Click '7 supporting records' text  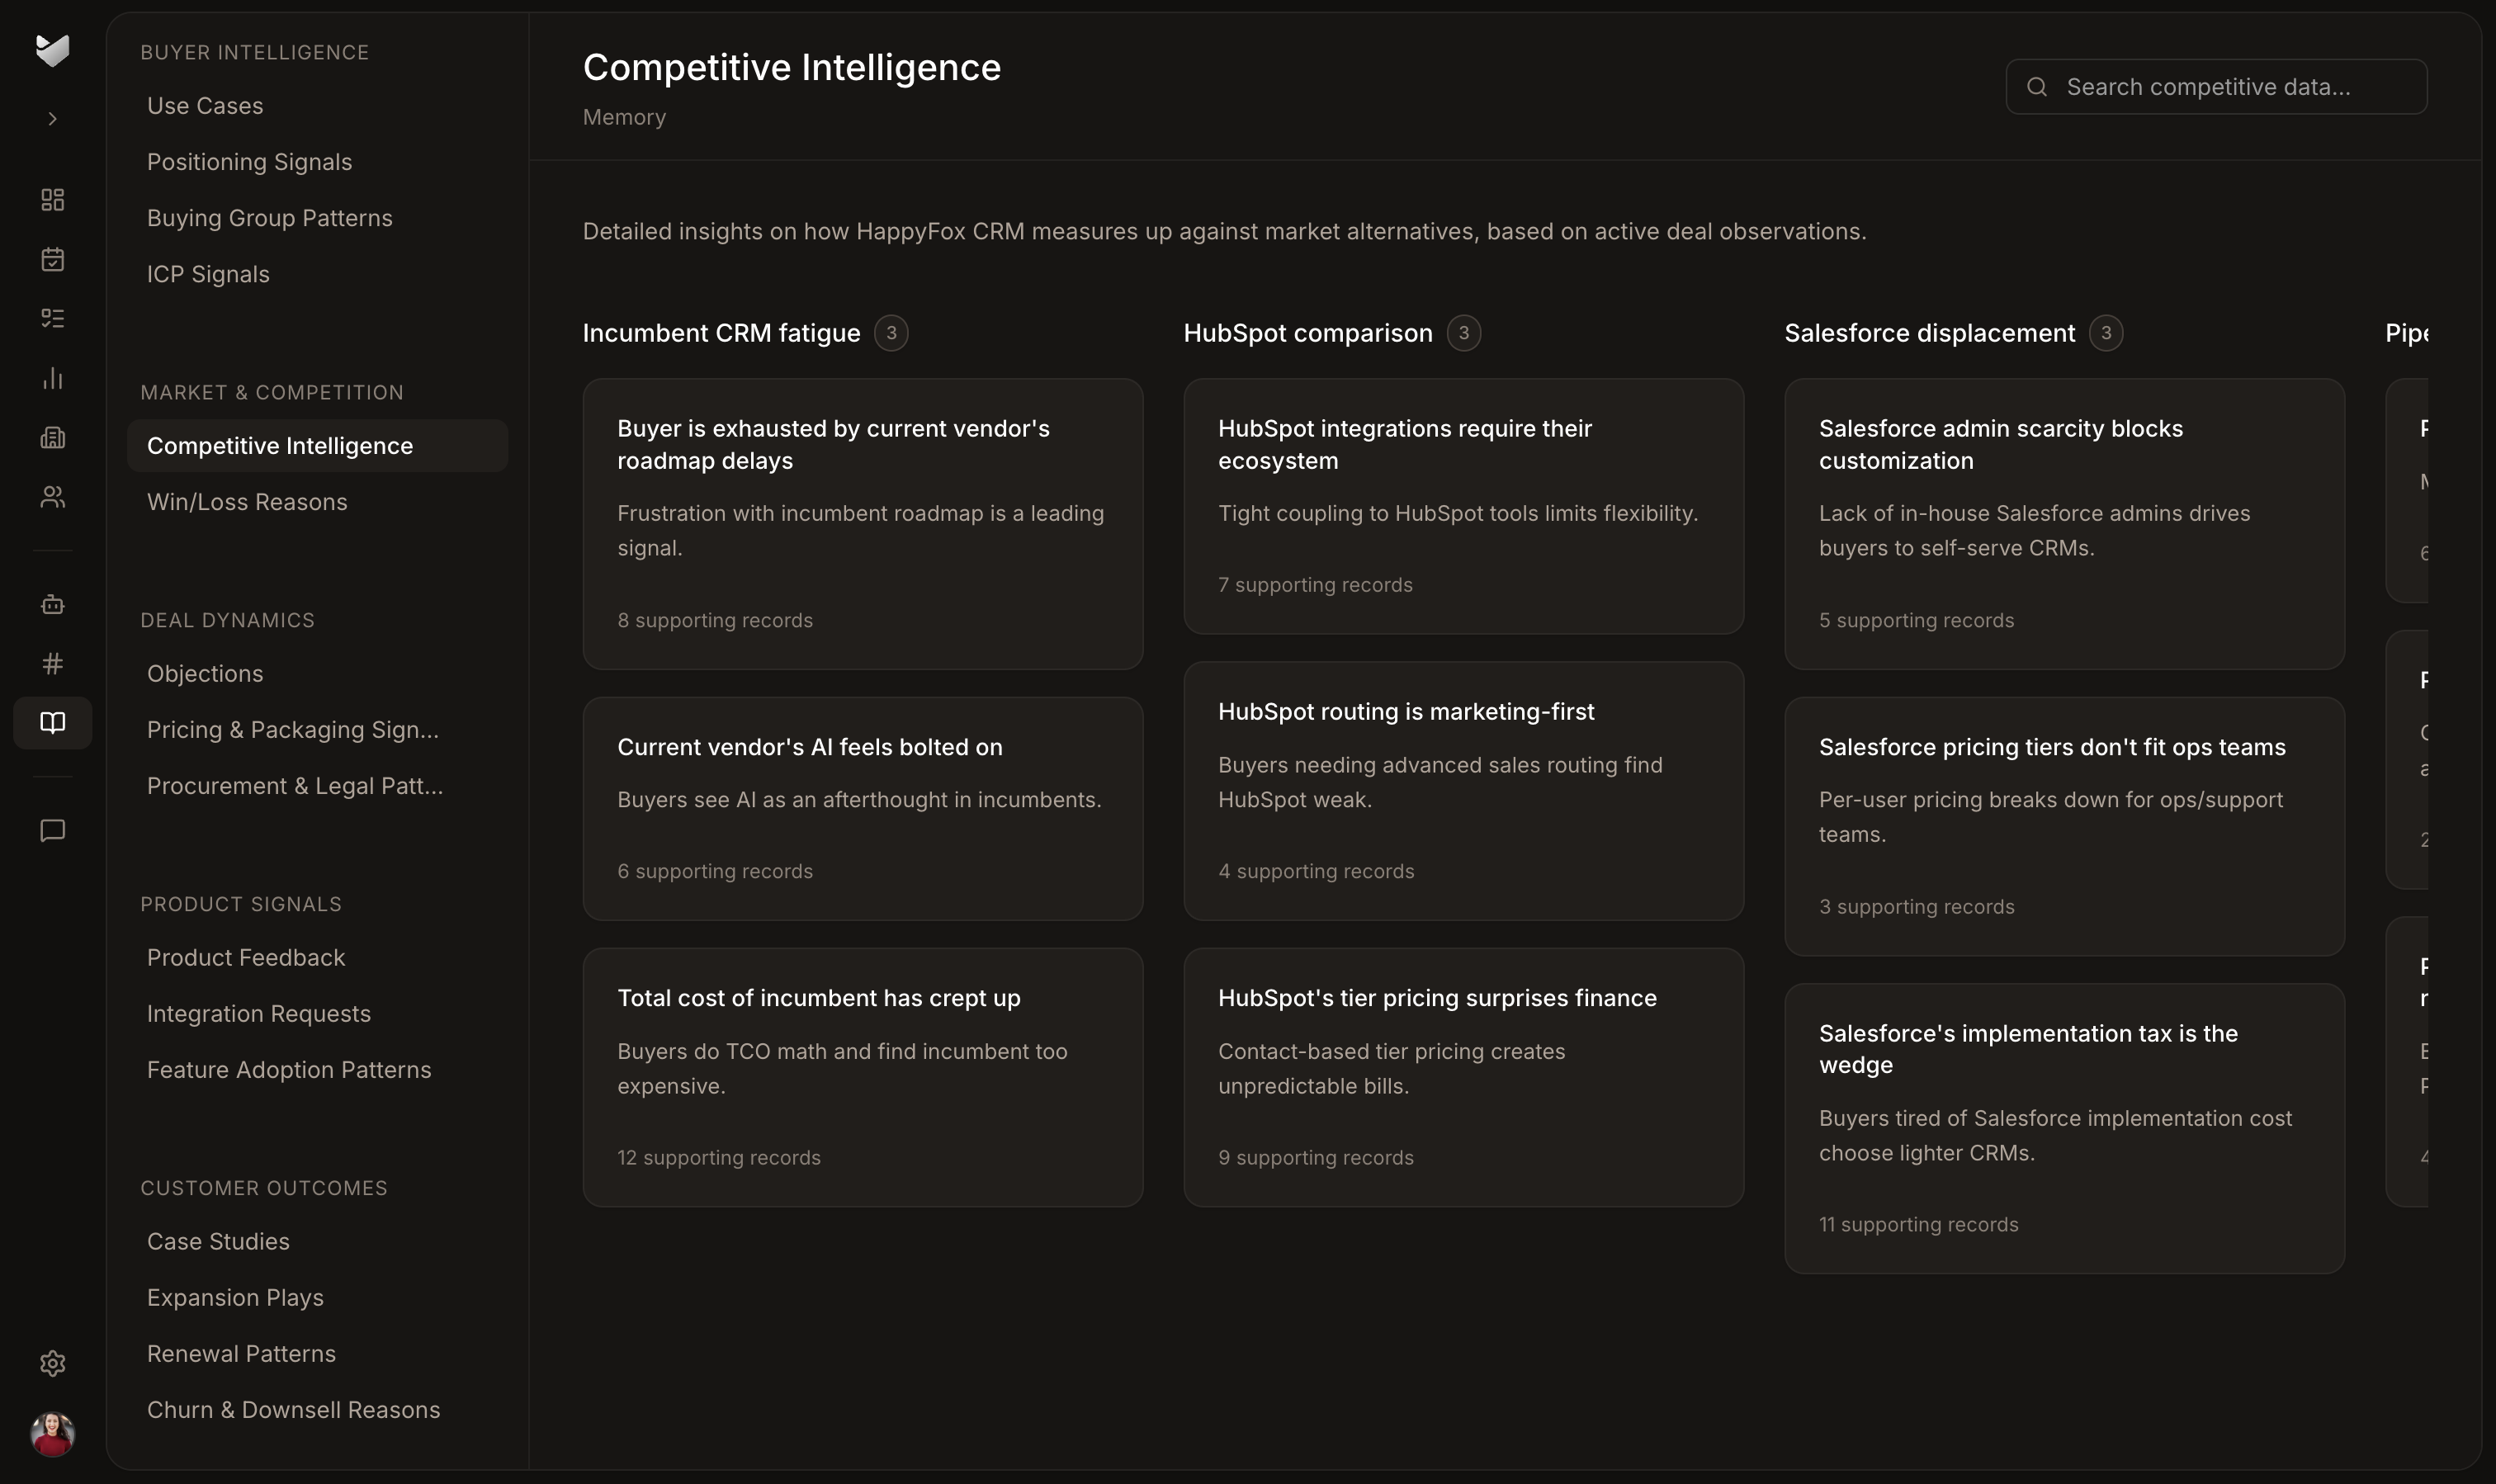[x=1315, y=585]
